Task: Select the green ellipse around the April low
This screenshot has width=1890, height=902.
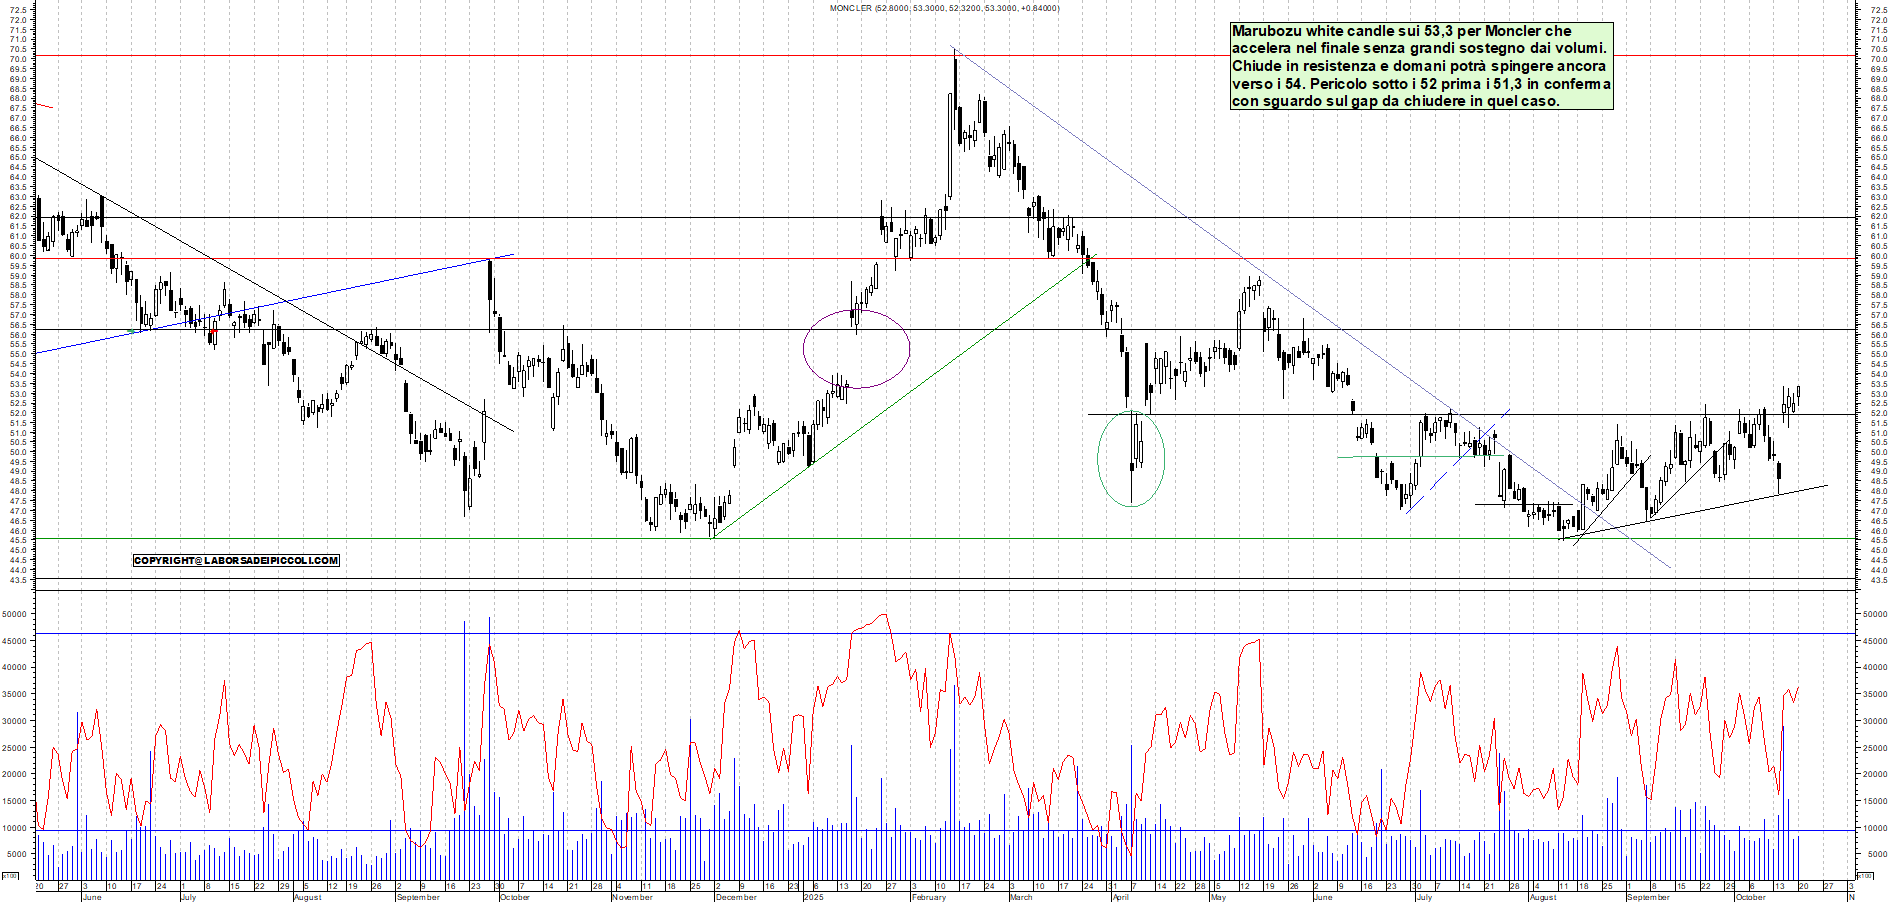Action: coord(1131,459)
